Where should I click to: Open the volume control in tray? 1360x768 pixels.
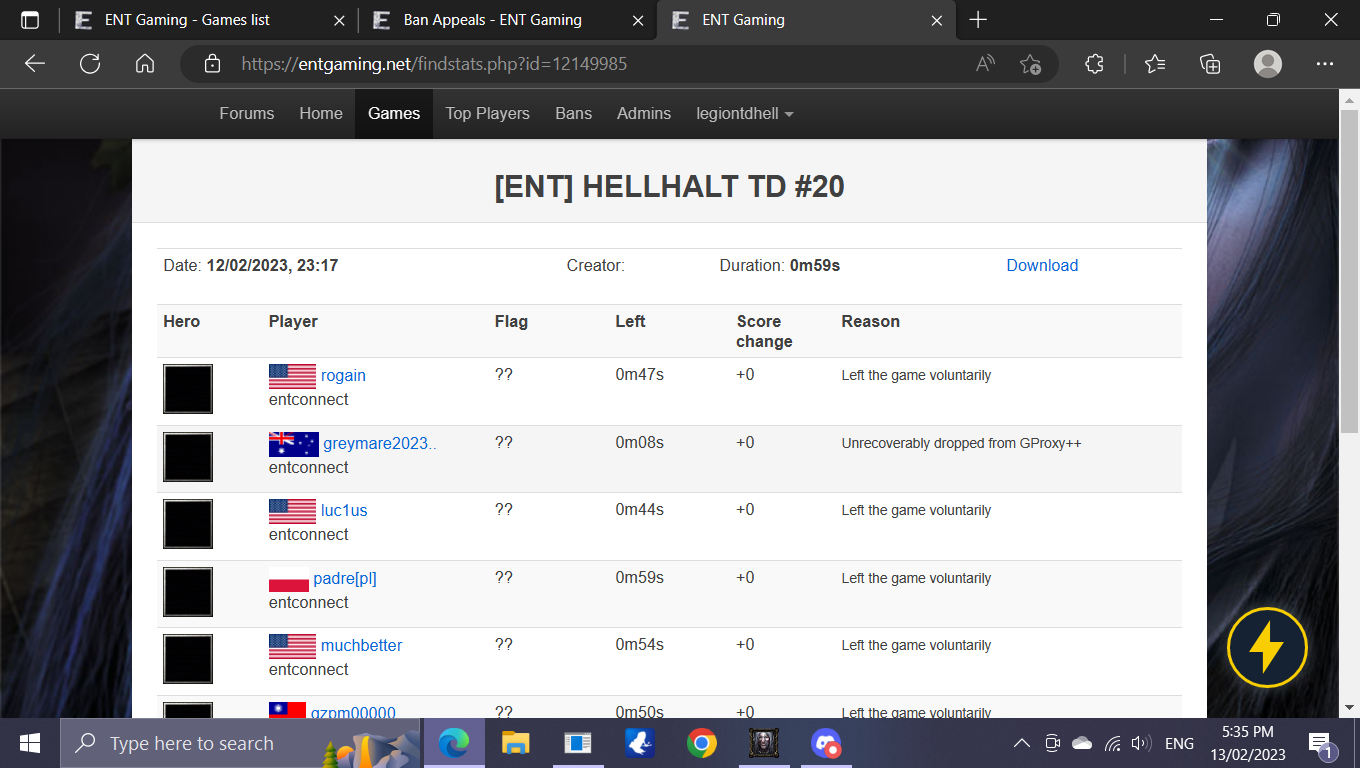tap(1142, 743)
